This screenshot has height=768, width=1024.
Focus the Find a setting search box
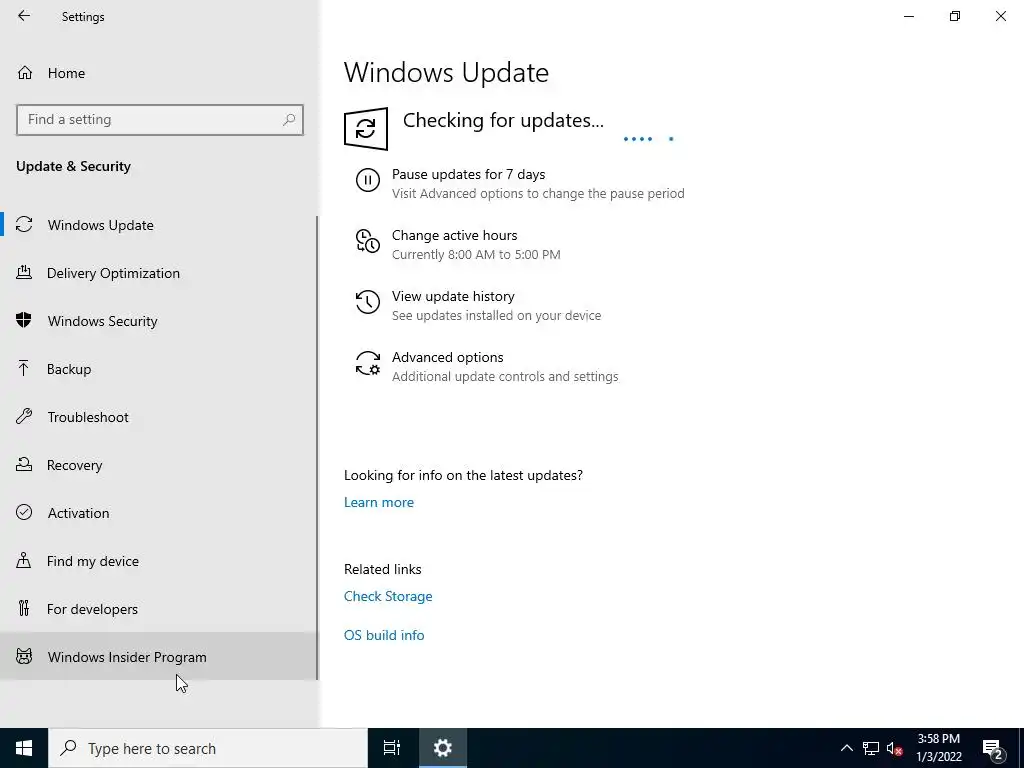159,120
